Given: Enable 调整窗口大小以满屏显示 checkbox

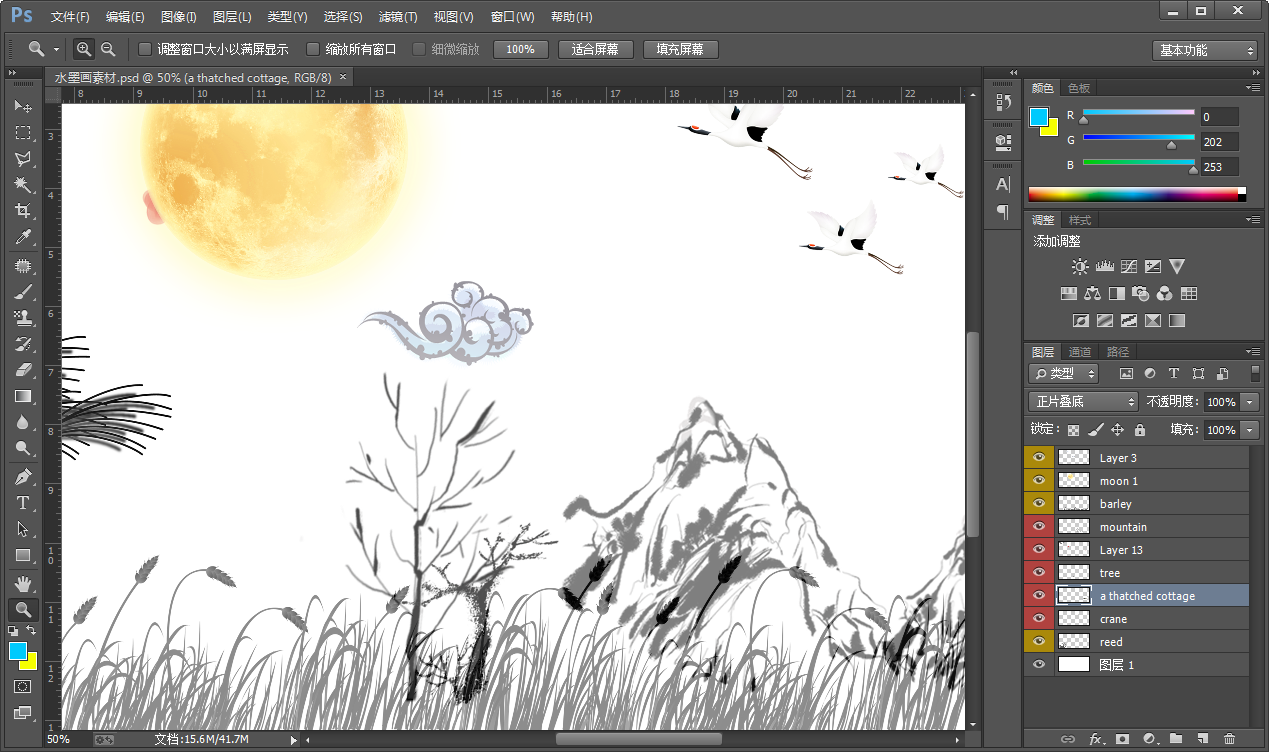Looking at the screenshot, I should (145, 49).
